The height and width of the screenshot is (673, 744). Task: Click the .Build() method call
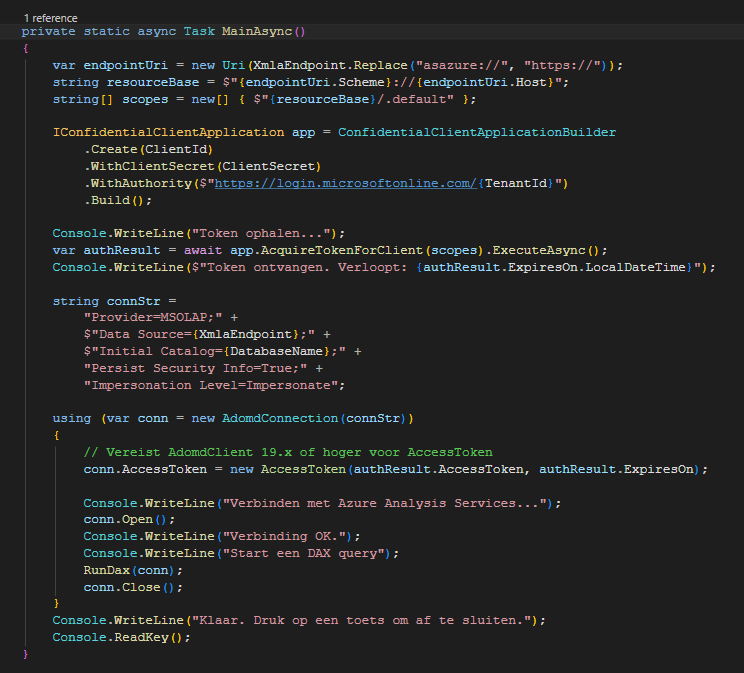117,200
